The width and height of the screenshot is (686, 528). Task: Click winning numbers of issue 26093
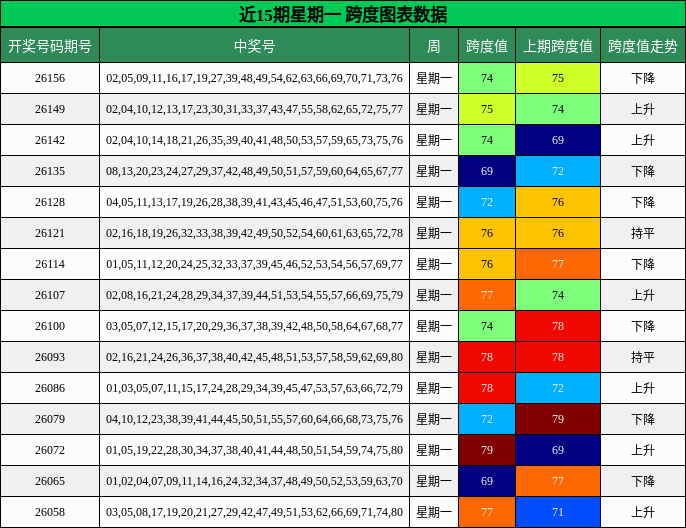coord(255,358)
